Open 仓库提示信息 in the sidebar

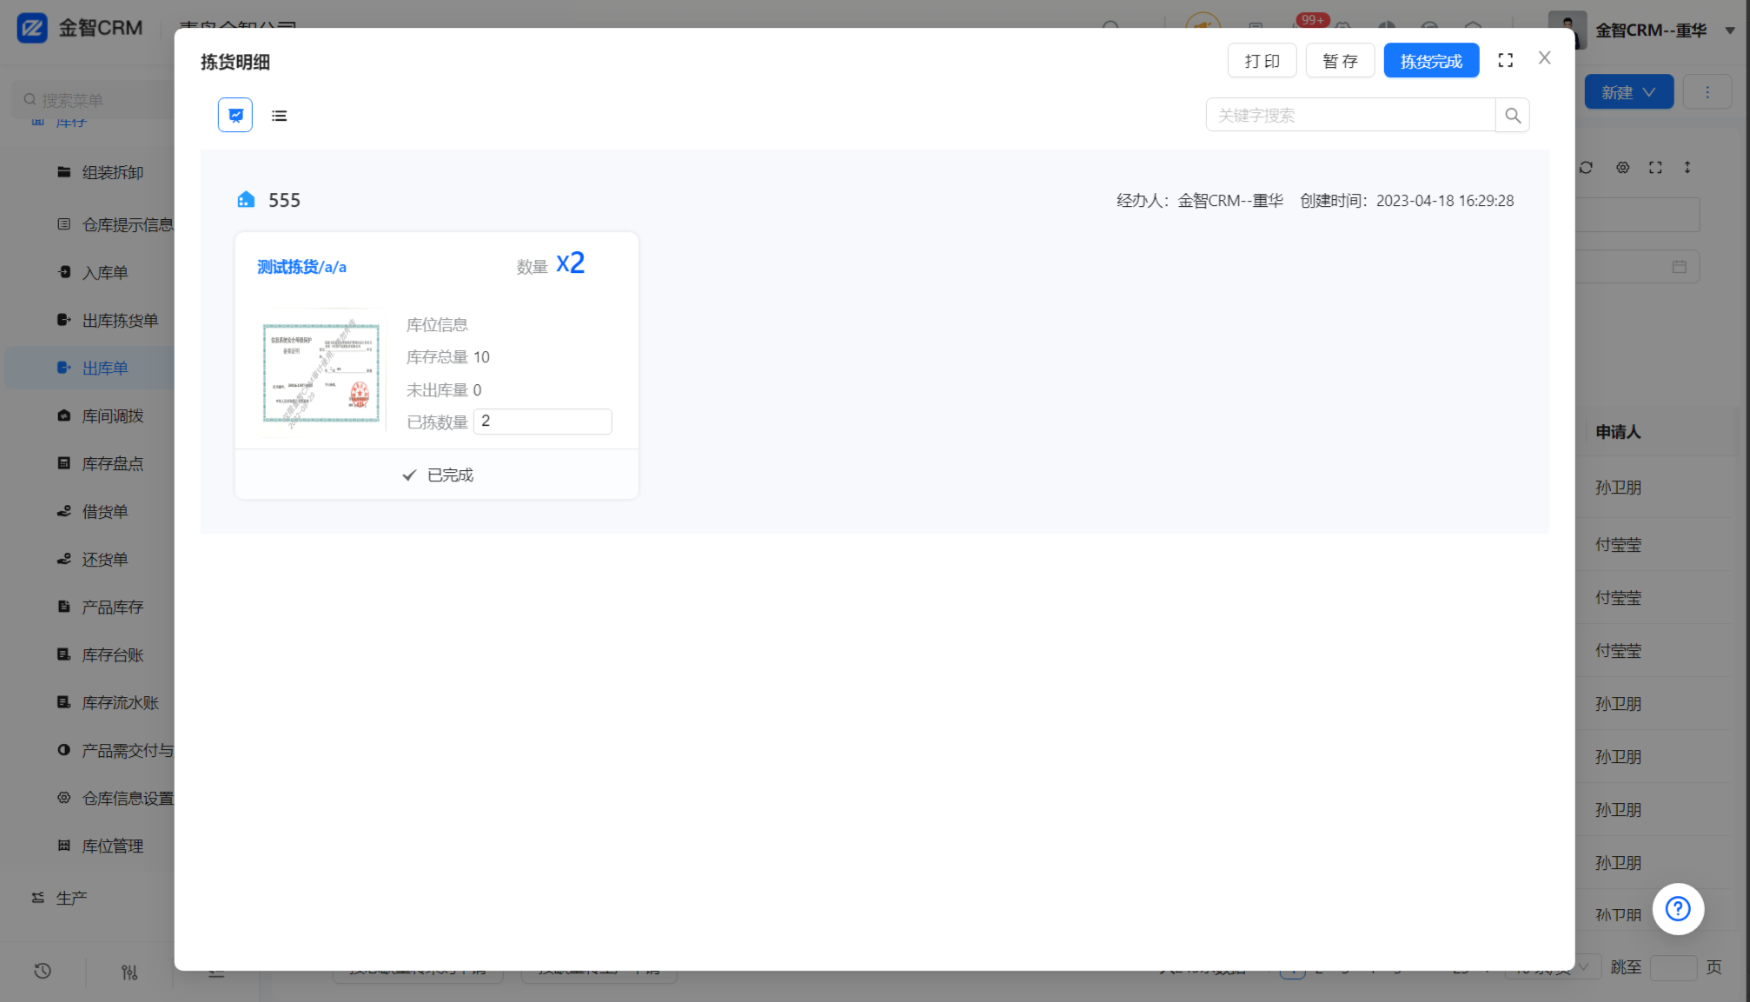pyautogui.click(x=128, y=225)
